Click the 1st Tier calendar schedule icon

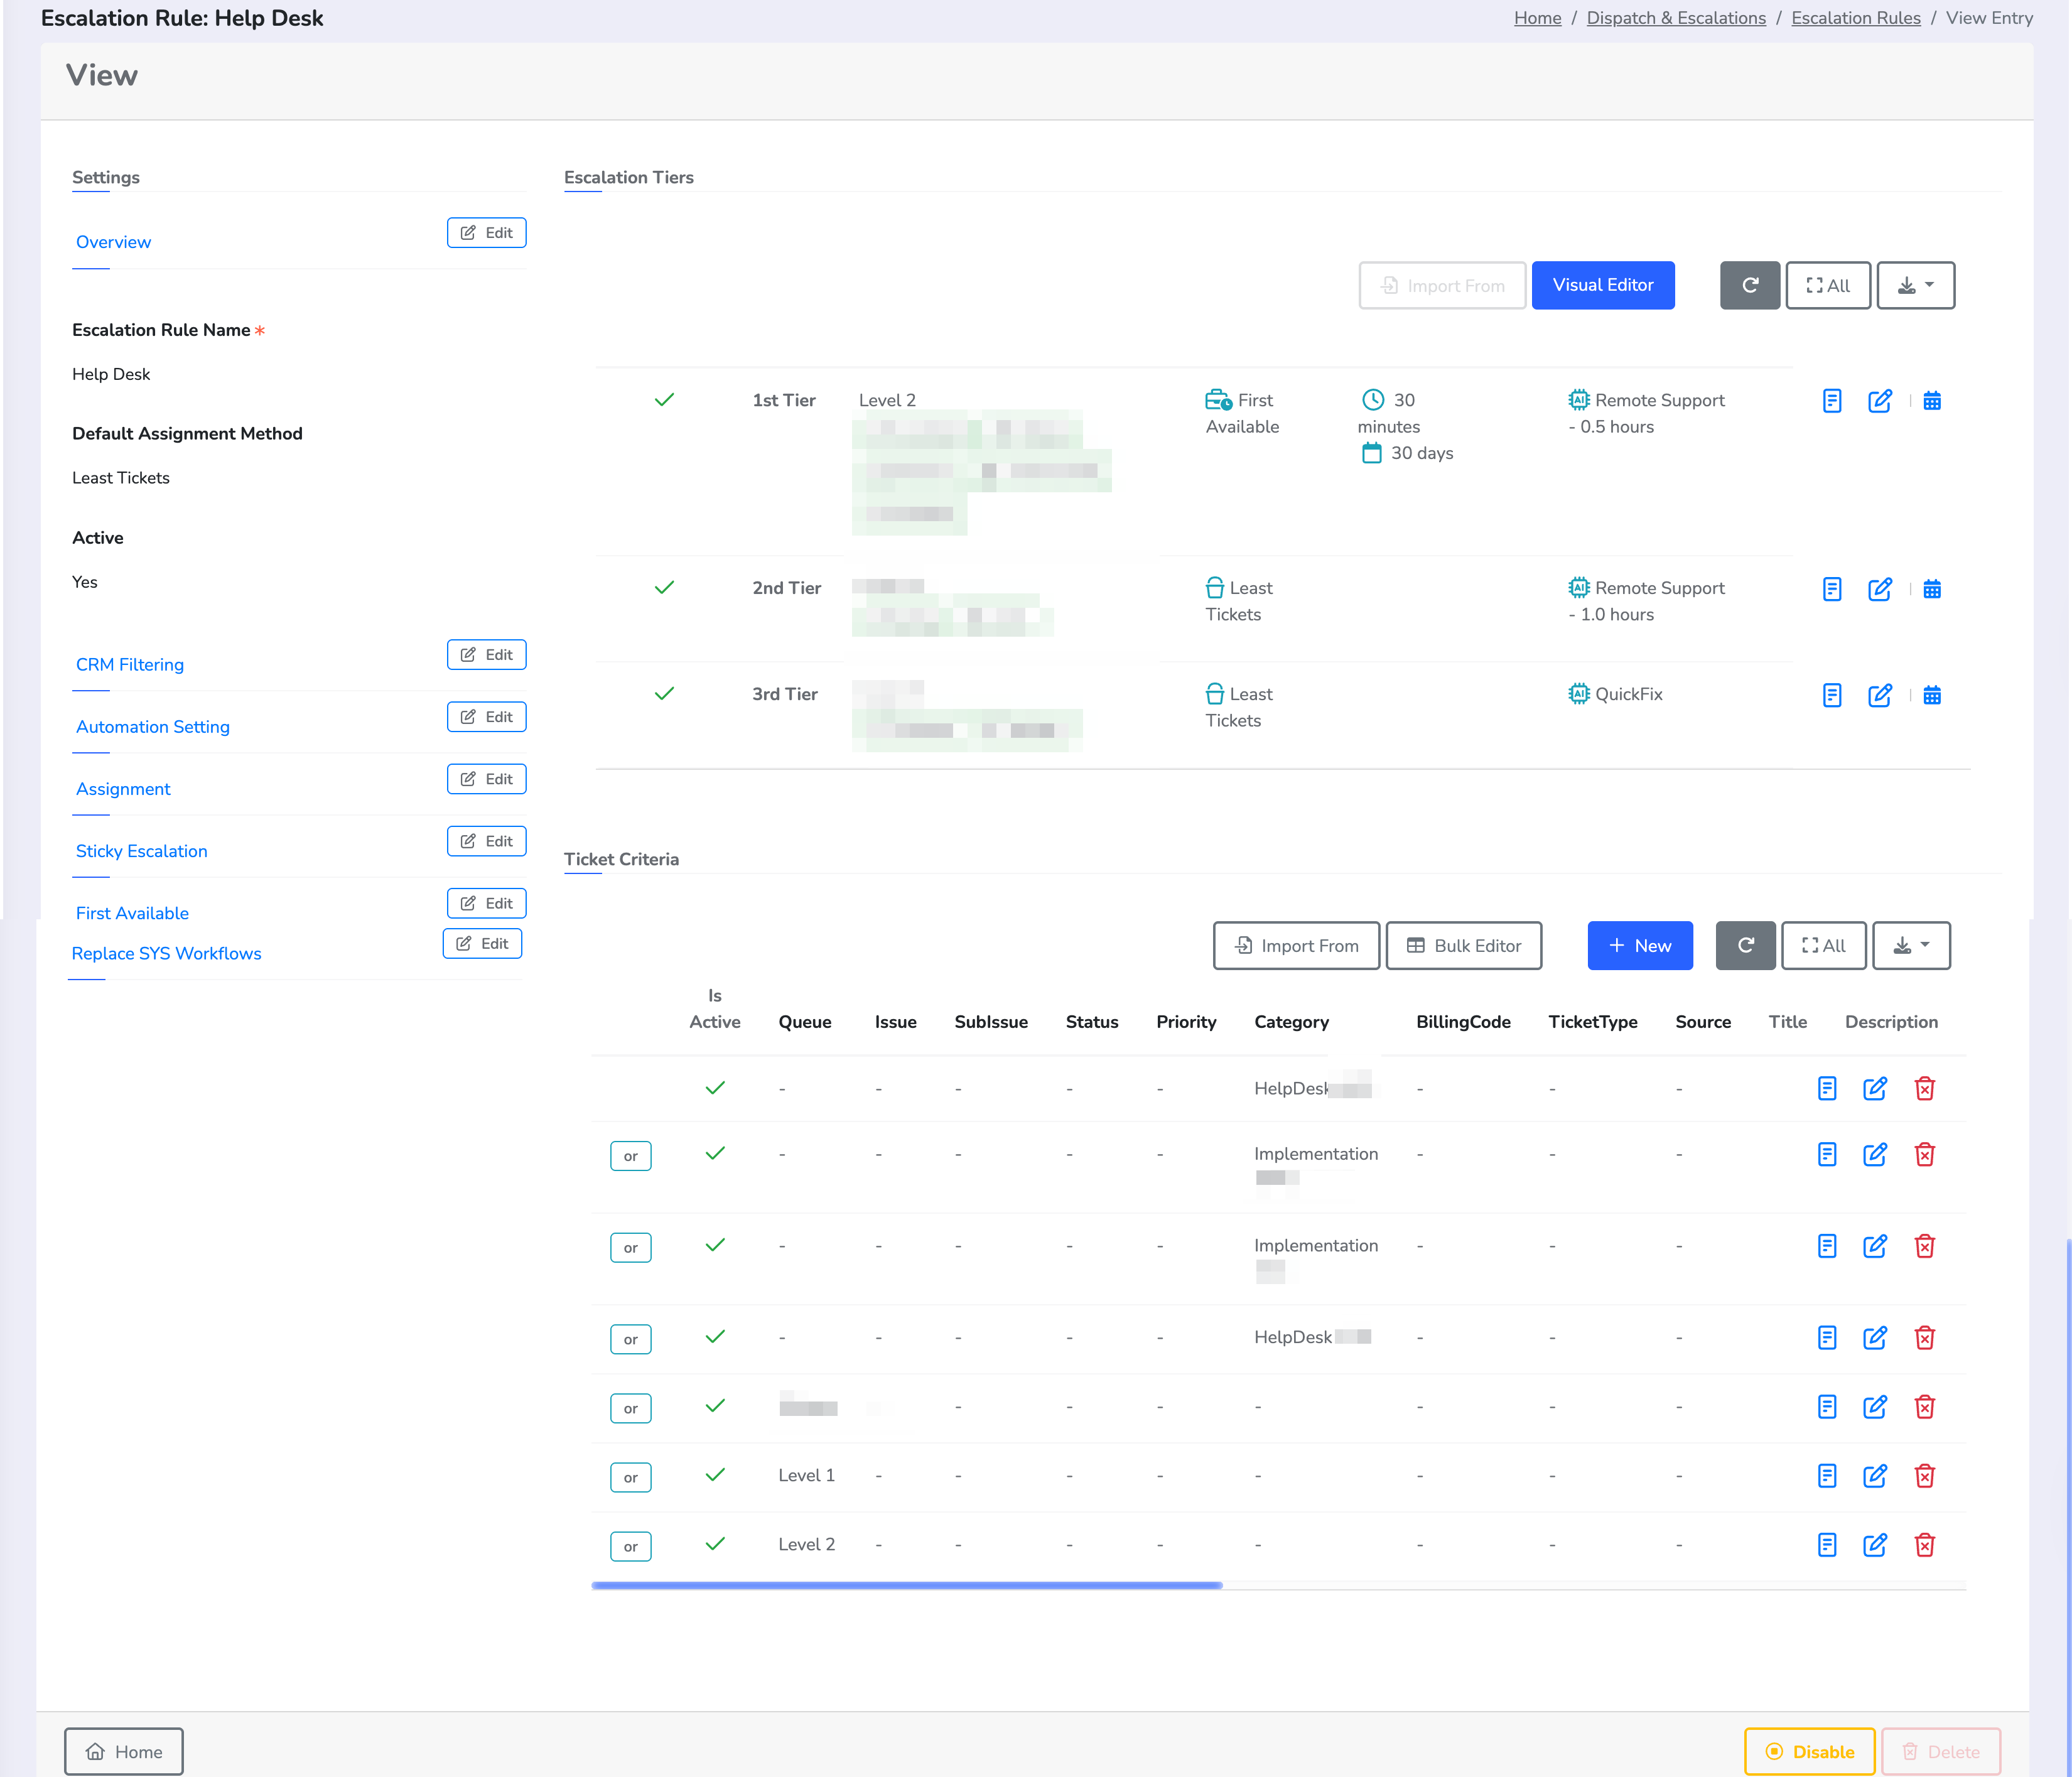1932,401
